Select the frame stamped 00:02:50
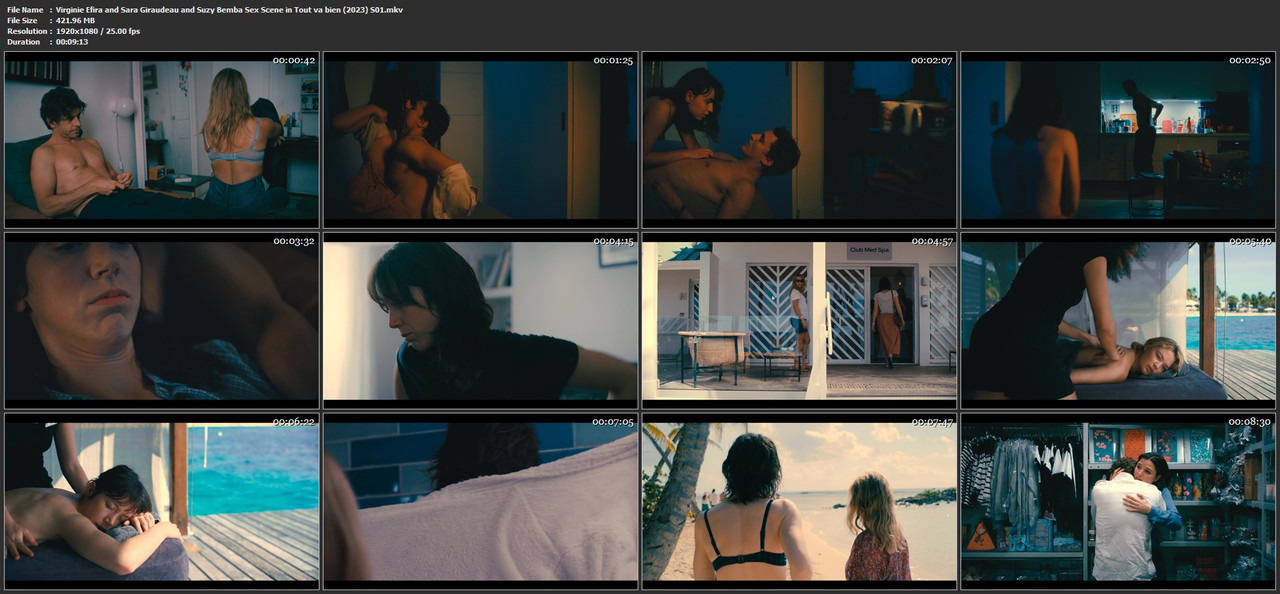1280x594 pixels. 1118,140
